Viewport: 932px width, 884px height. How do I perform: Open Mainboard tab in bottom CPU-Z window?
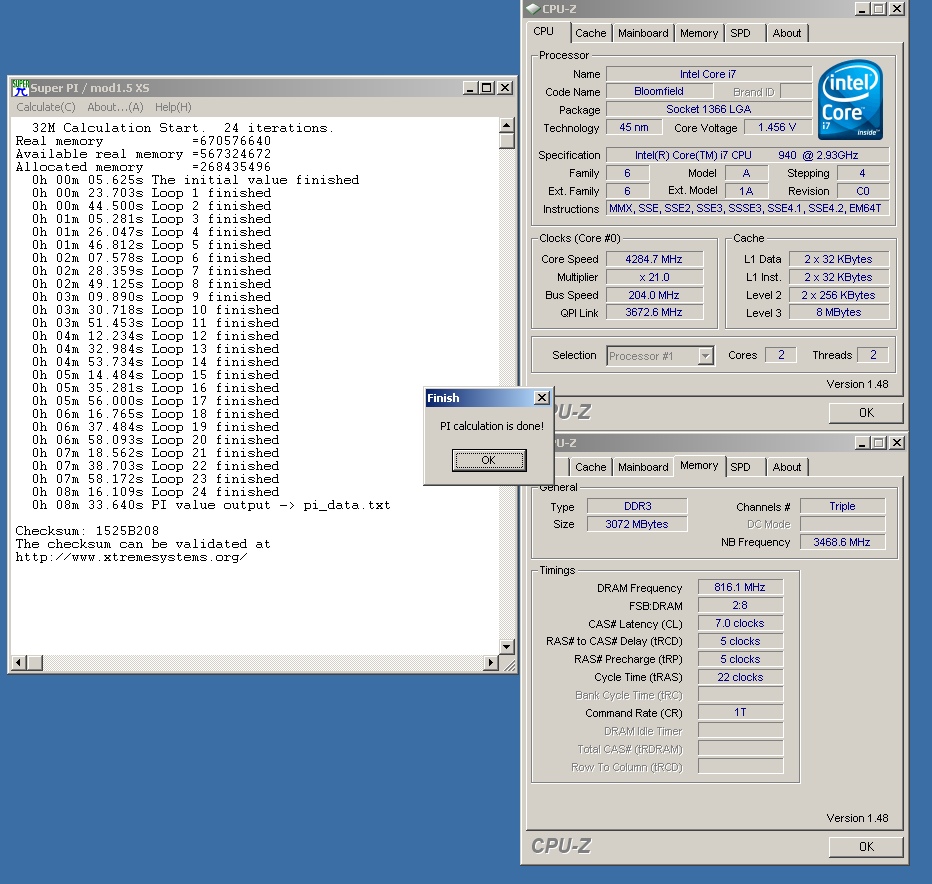tap(643, 467)
